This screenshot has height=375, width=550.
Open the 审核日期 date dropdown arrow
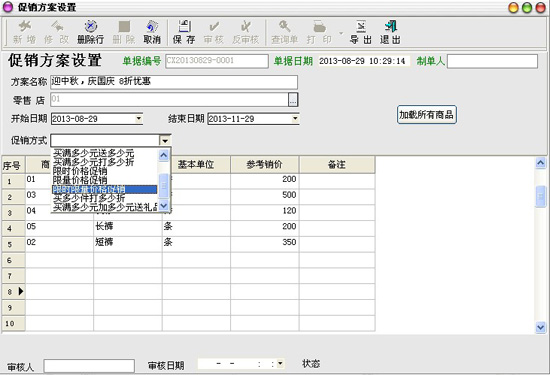[280, 363]
